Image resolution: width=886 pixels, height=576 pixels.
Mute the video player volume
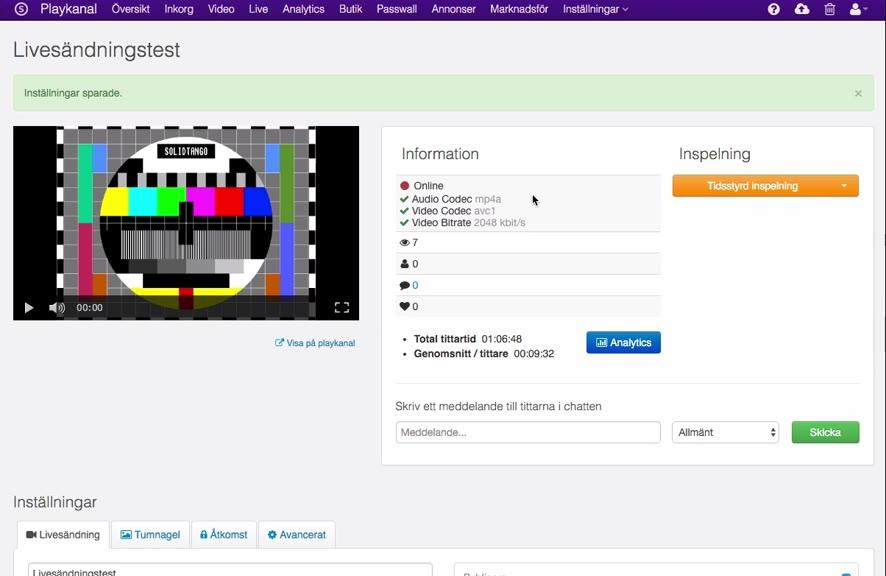tap(57, 308)
